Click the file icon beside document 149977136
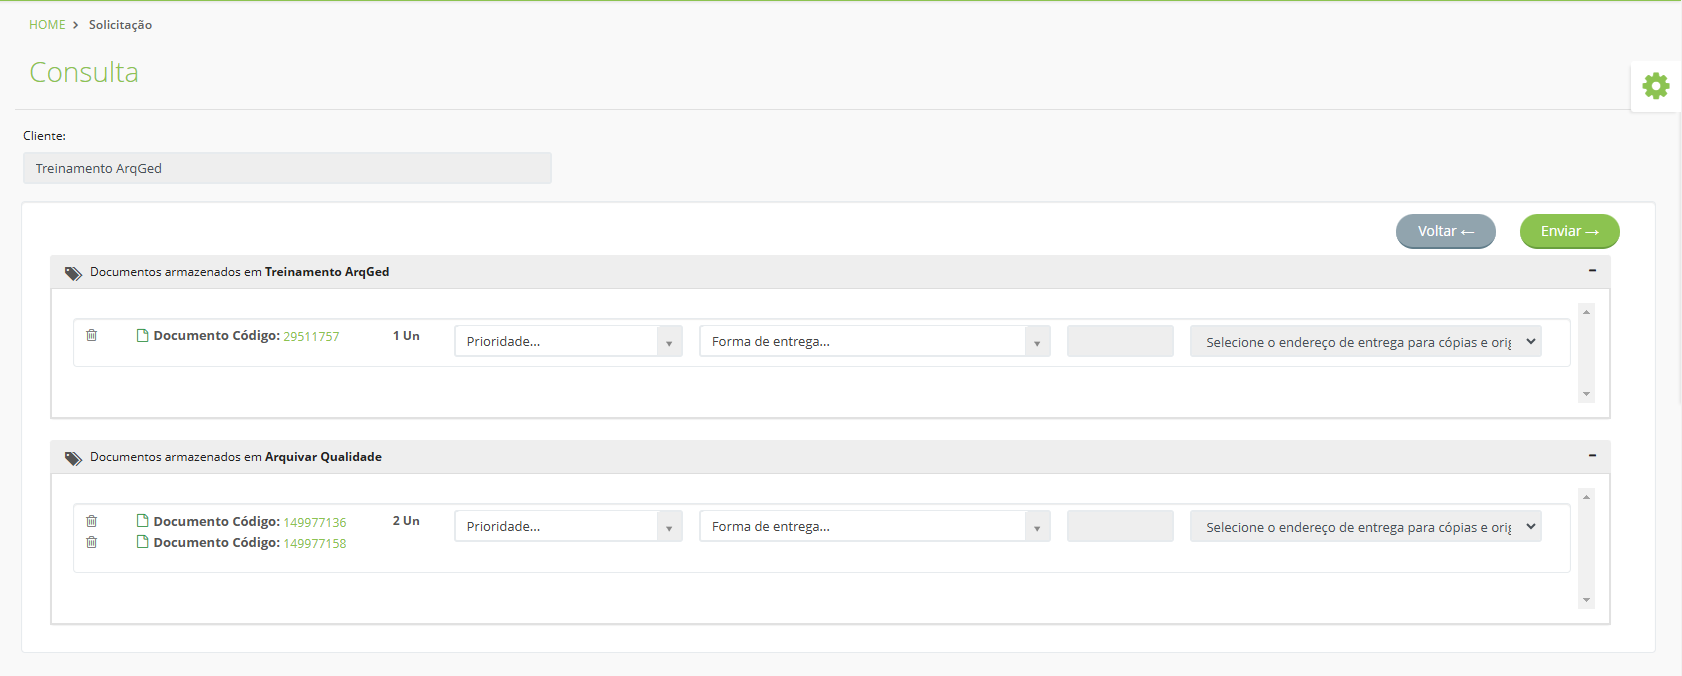Image resolution: width=1682 pixels, height=676 pixels. (x=143, y=521)
